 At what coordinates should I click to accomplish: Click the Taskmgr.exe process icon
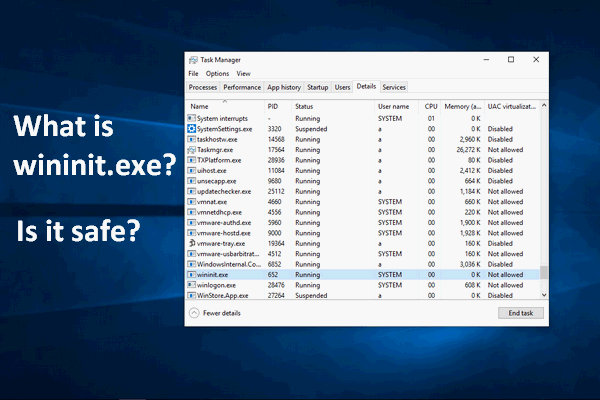click(x=191, y=150)
